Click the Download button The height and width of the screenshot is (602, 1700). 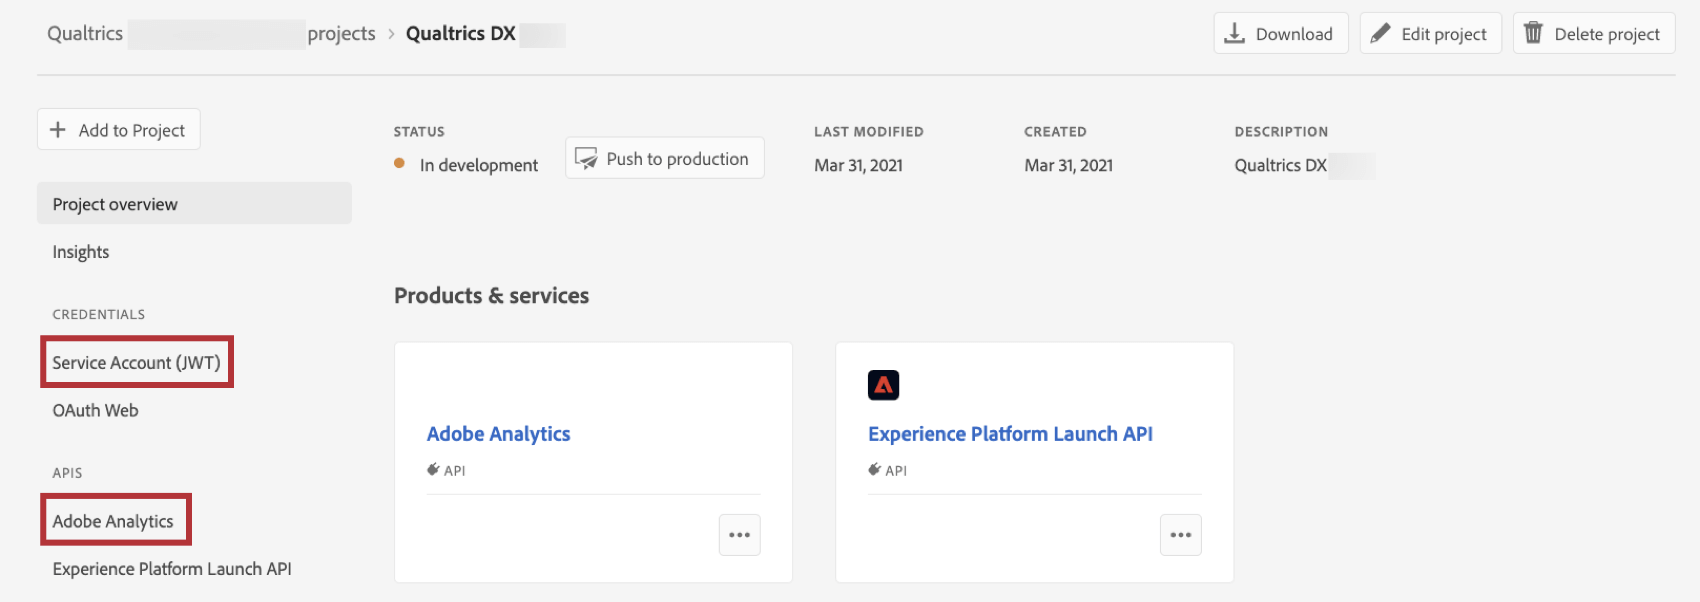[1280, 33]
